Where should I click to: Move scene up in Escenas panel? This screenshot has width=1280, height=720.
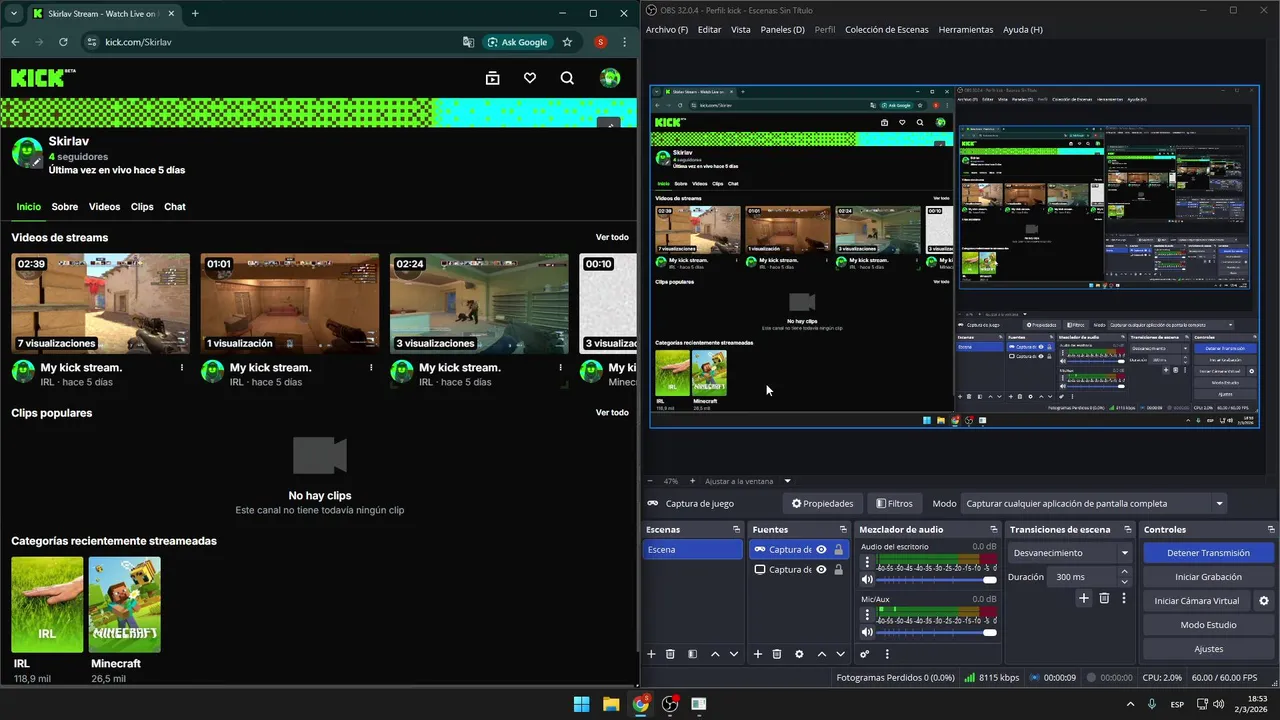(715, 654)
